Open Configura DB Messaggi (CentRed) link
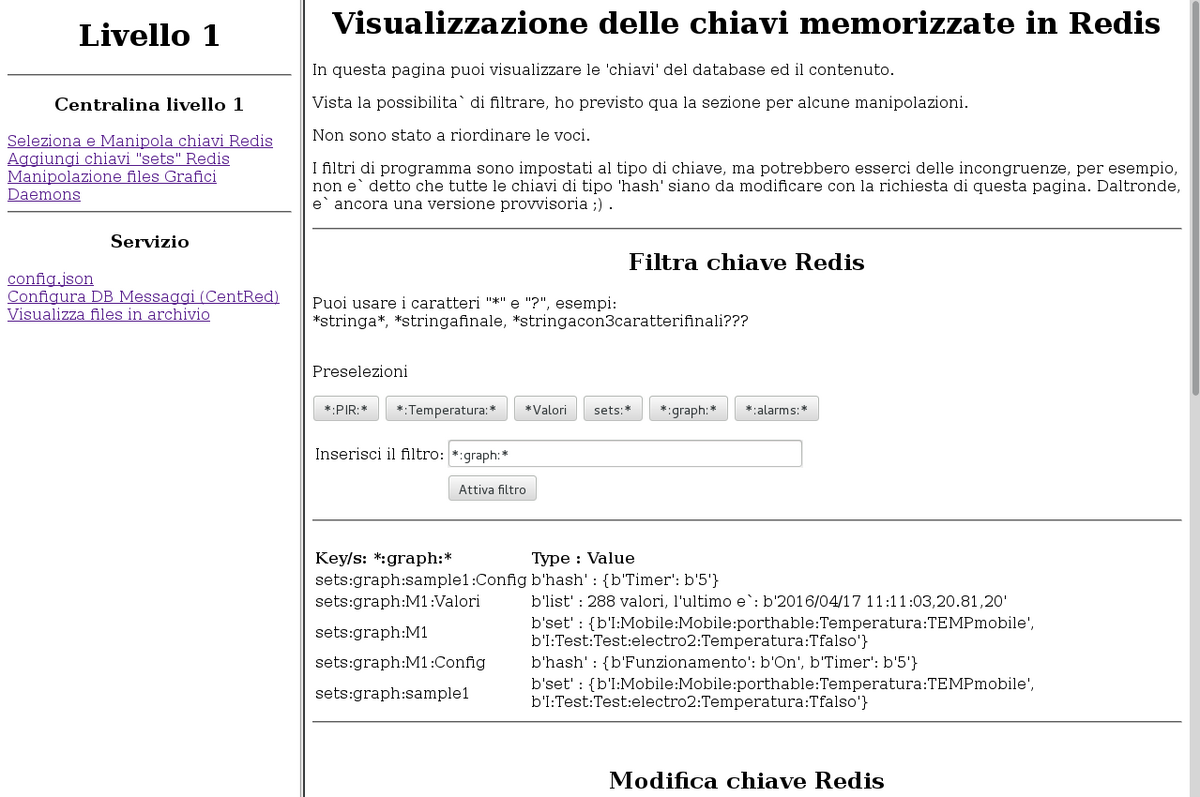The width and height of the screenshot is (1200, 797). point(143,297)
